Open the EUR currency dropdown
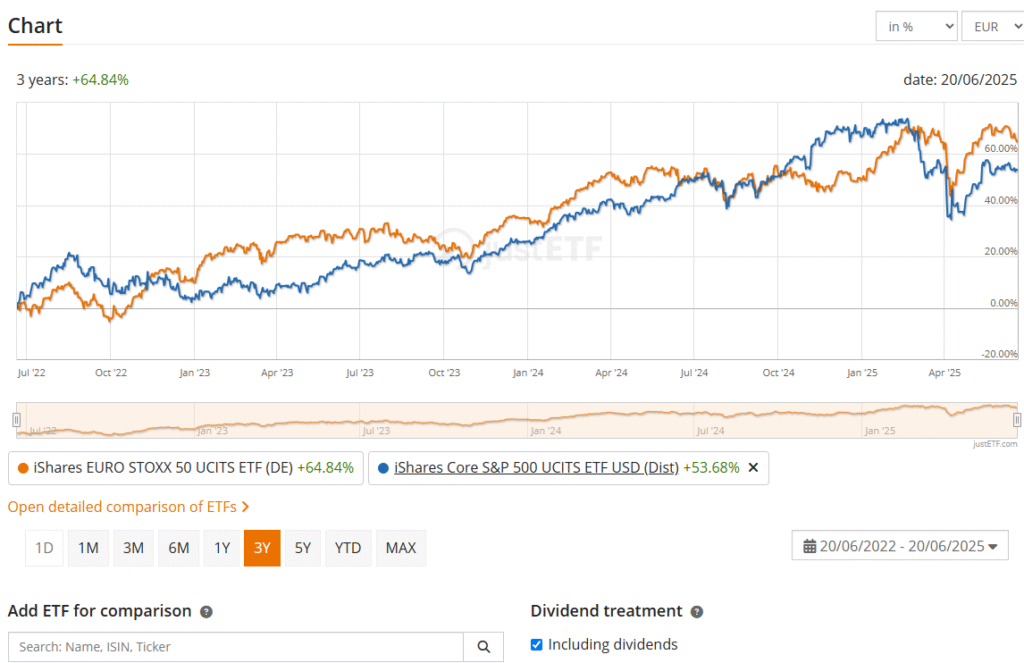1024x663 pixels. 993,27
